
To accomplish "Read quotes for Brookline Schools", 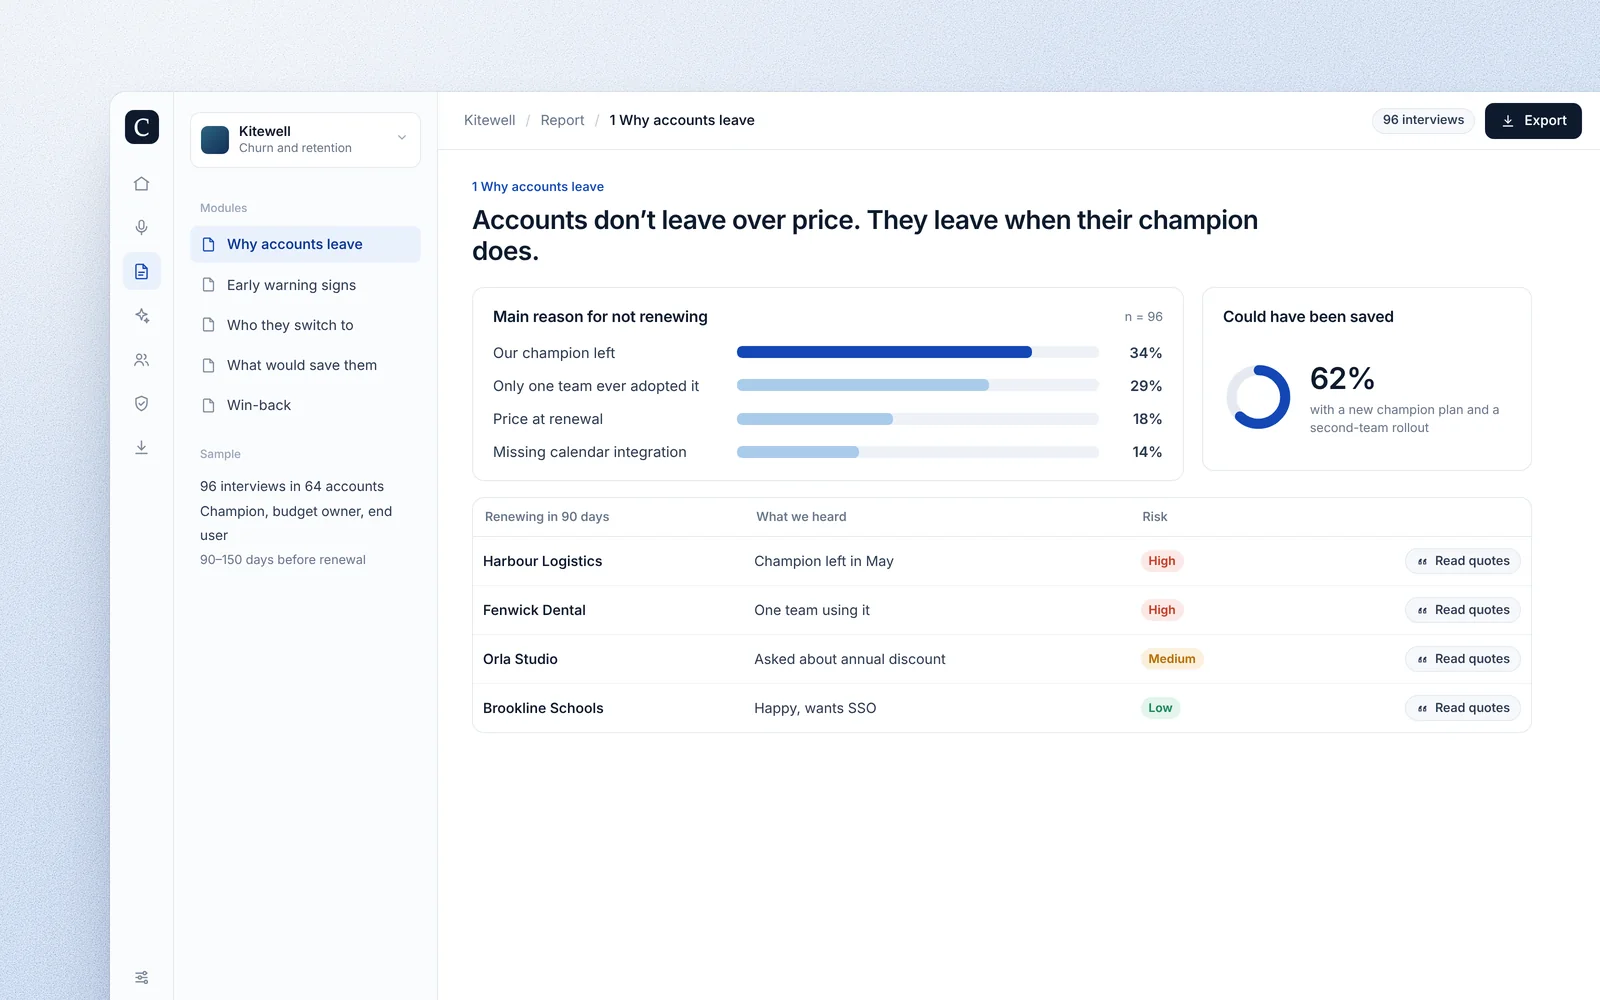I will click(x=1463, y=708).
